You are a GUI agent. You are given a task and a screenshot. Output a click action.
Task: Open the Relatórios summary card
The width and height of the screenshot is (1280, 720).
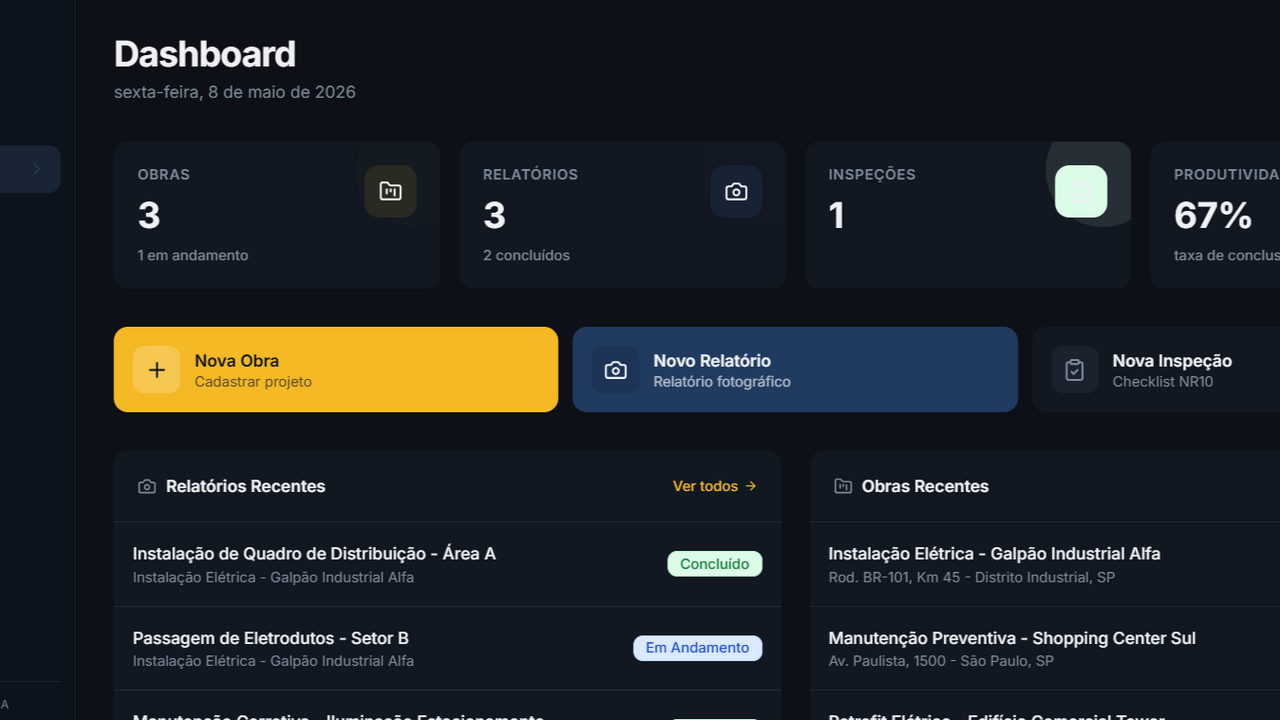coord(622,215)
